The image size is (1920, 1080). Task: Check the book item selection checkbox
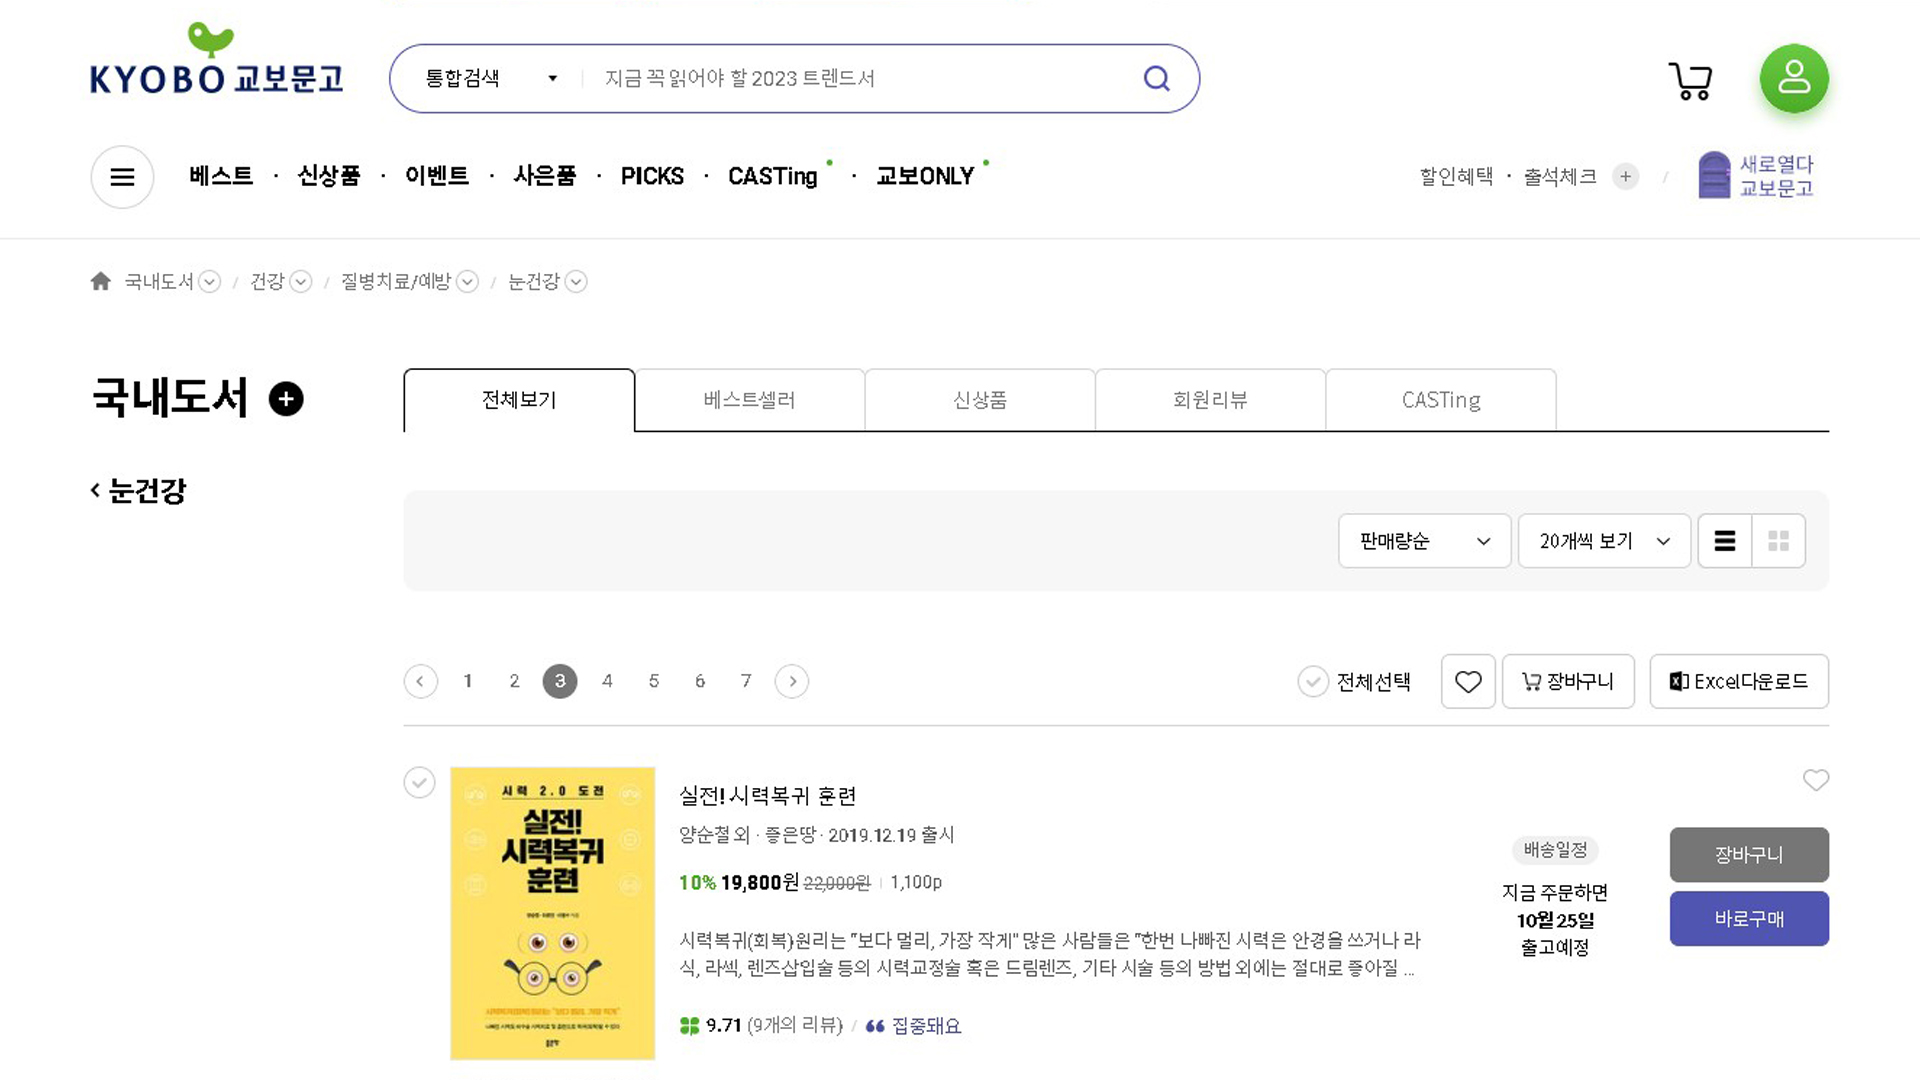(x=419, y=782)
